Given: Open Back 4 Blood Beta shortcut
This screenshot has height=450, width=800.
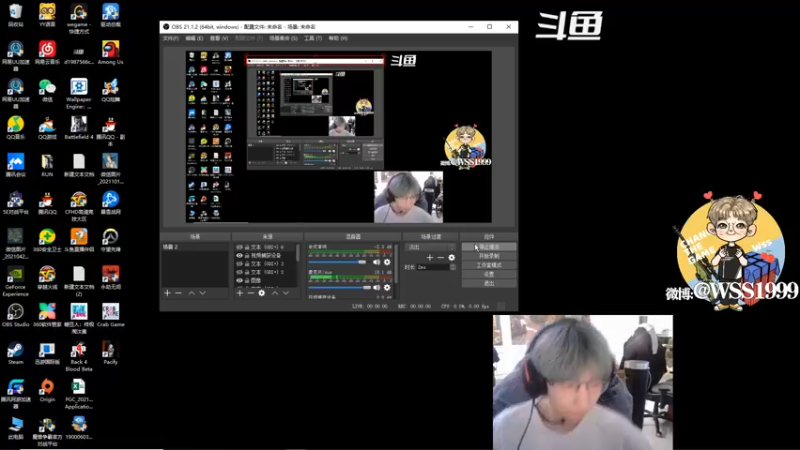Looking at the screenshot, I should point(79,356).
